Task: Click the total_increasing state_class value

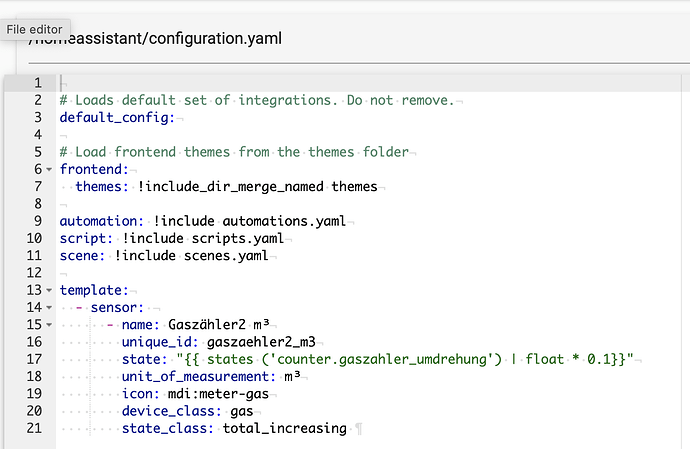Action: tap(285, 428)
